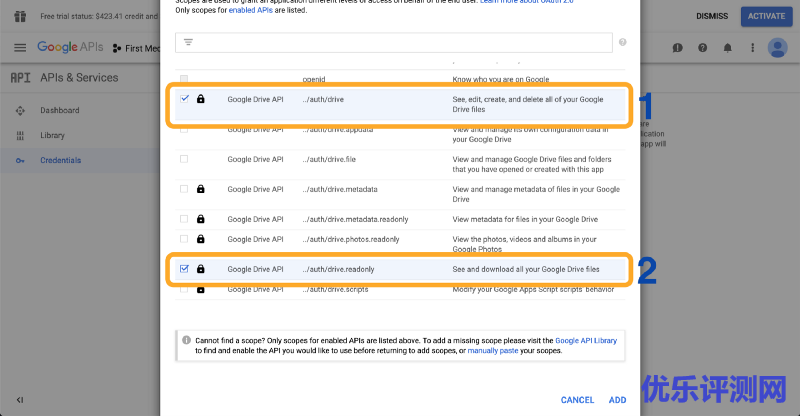Click the Dashboard sidebar icon
Image resolution: width=800 pixels, height=416 pixels.
tap(20, 110)
